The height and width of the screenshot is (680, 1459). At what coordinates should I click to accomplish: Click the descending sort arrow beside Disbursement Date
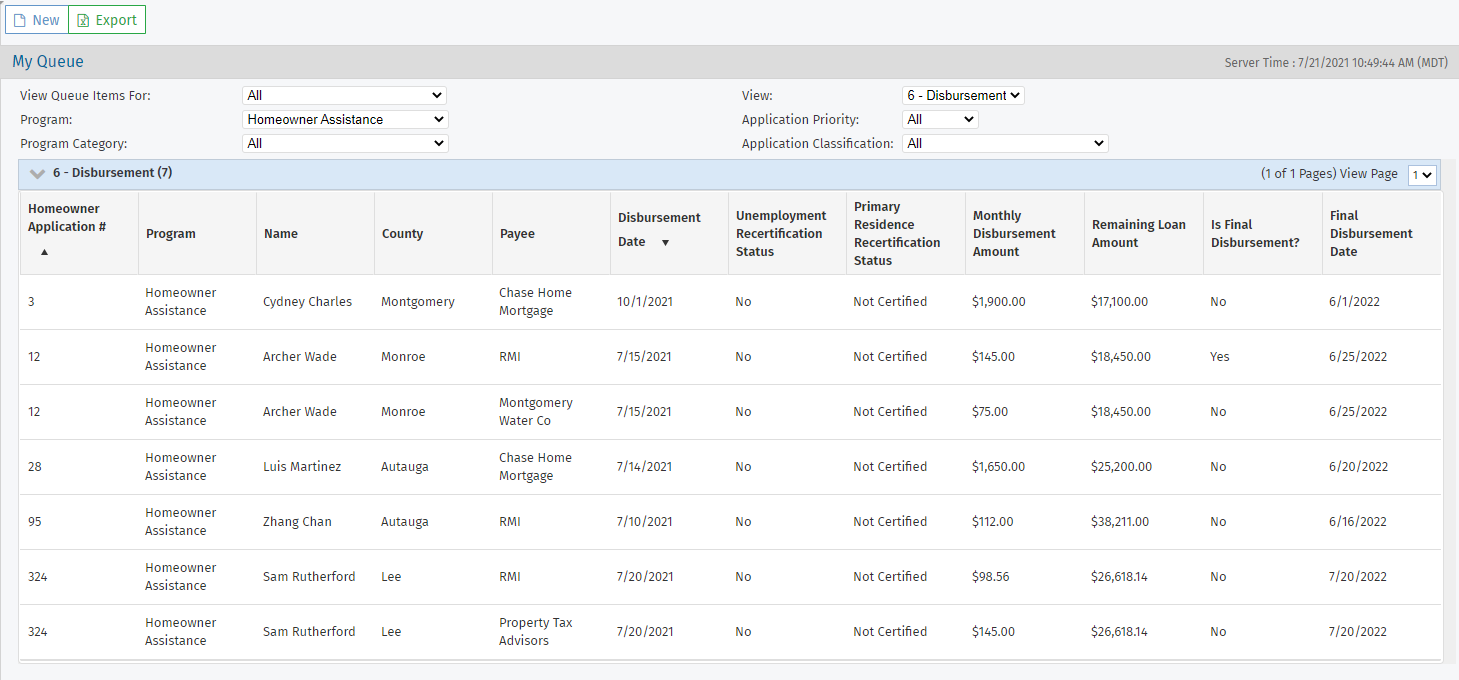[x=665, y=243]
